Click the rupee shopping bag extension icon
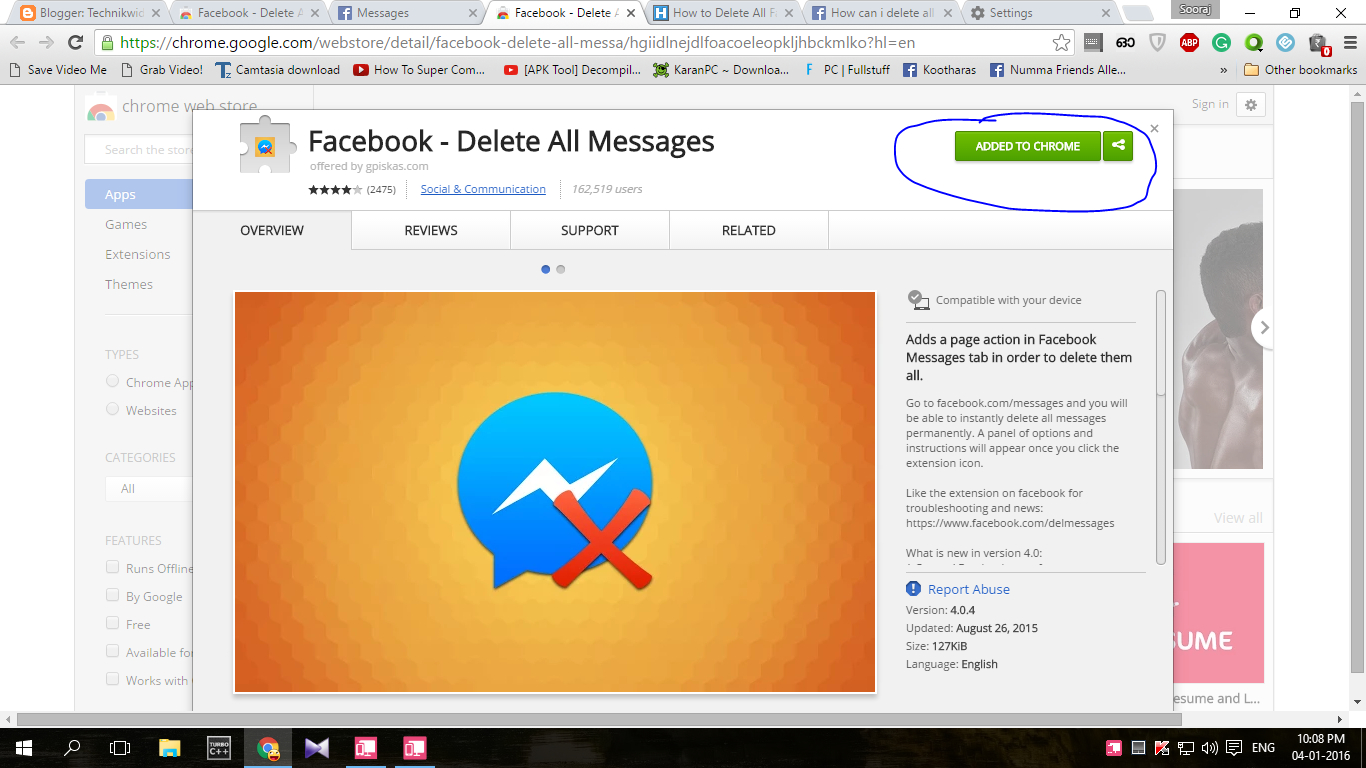Screen dimensions: 1366x768 [x=1319, y=45]
